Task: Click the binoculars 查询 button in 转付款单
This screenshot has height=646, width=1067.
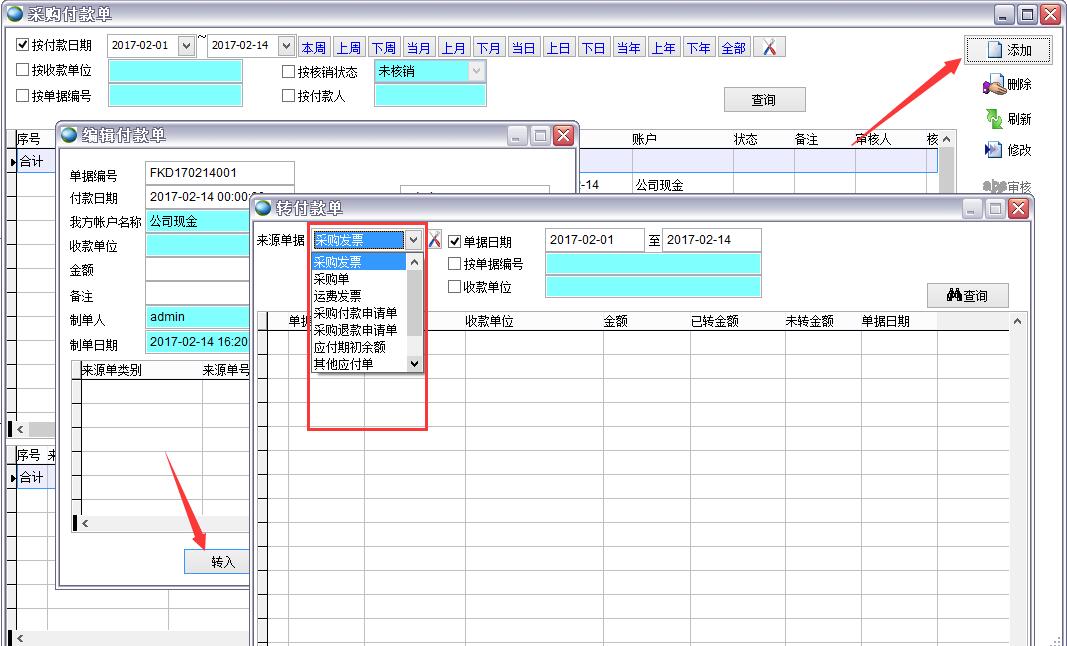Action: pos(966,295)
